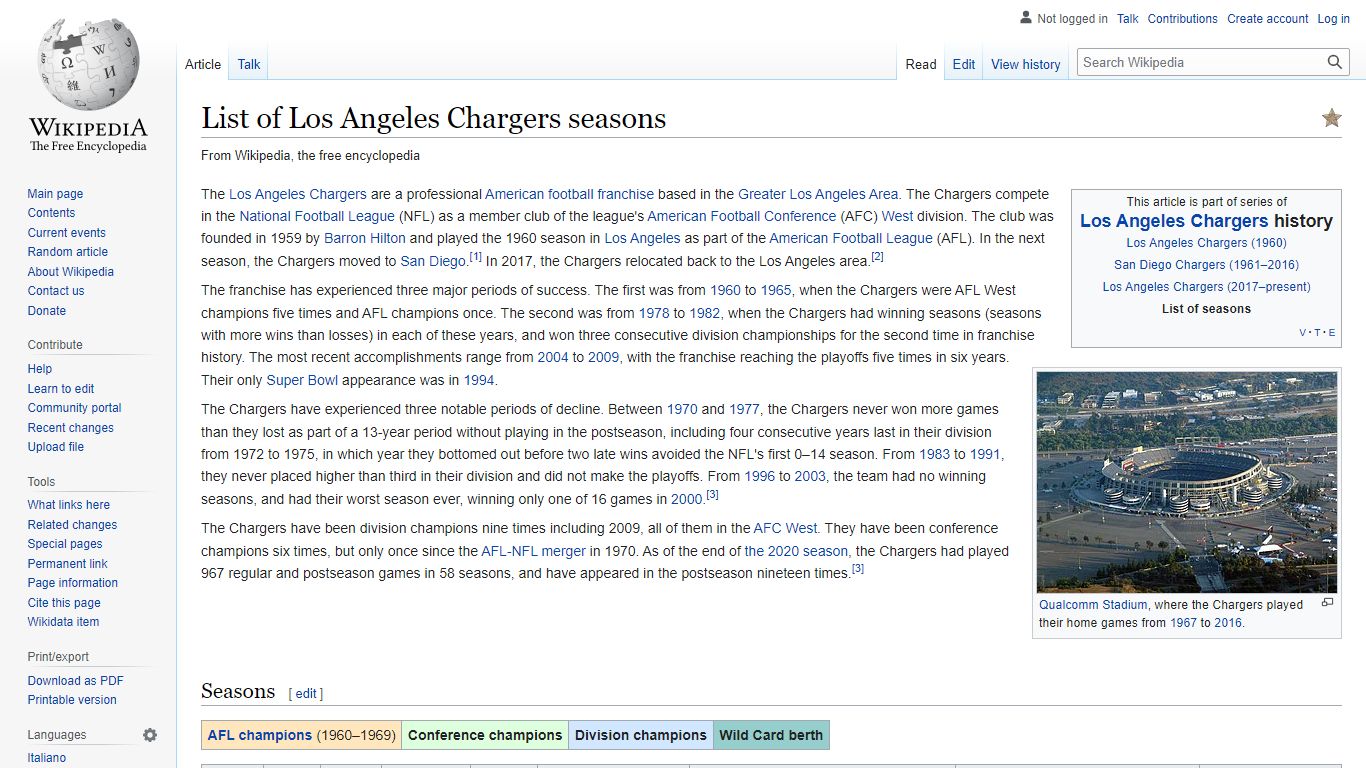Select the Read tab
1366x768 pixels.
pos(921,64)
